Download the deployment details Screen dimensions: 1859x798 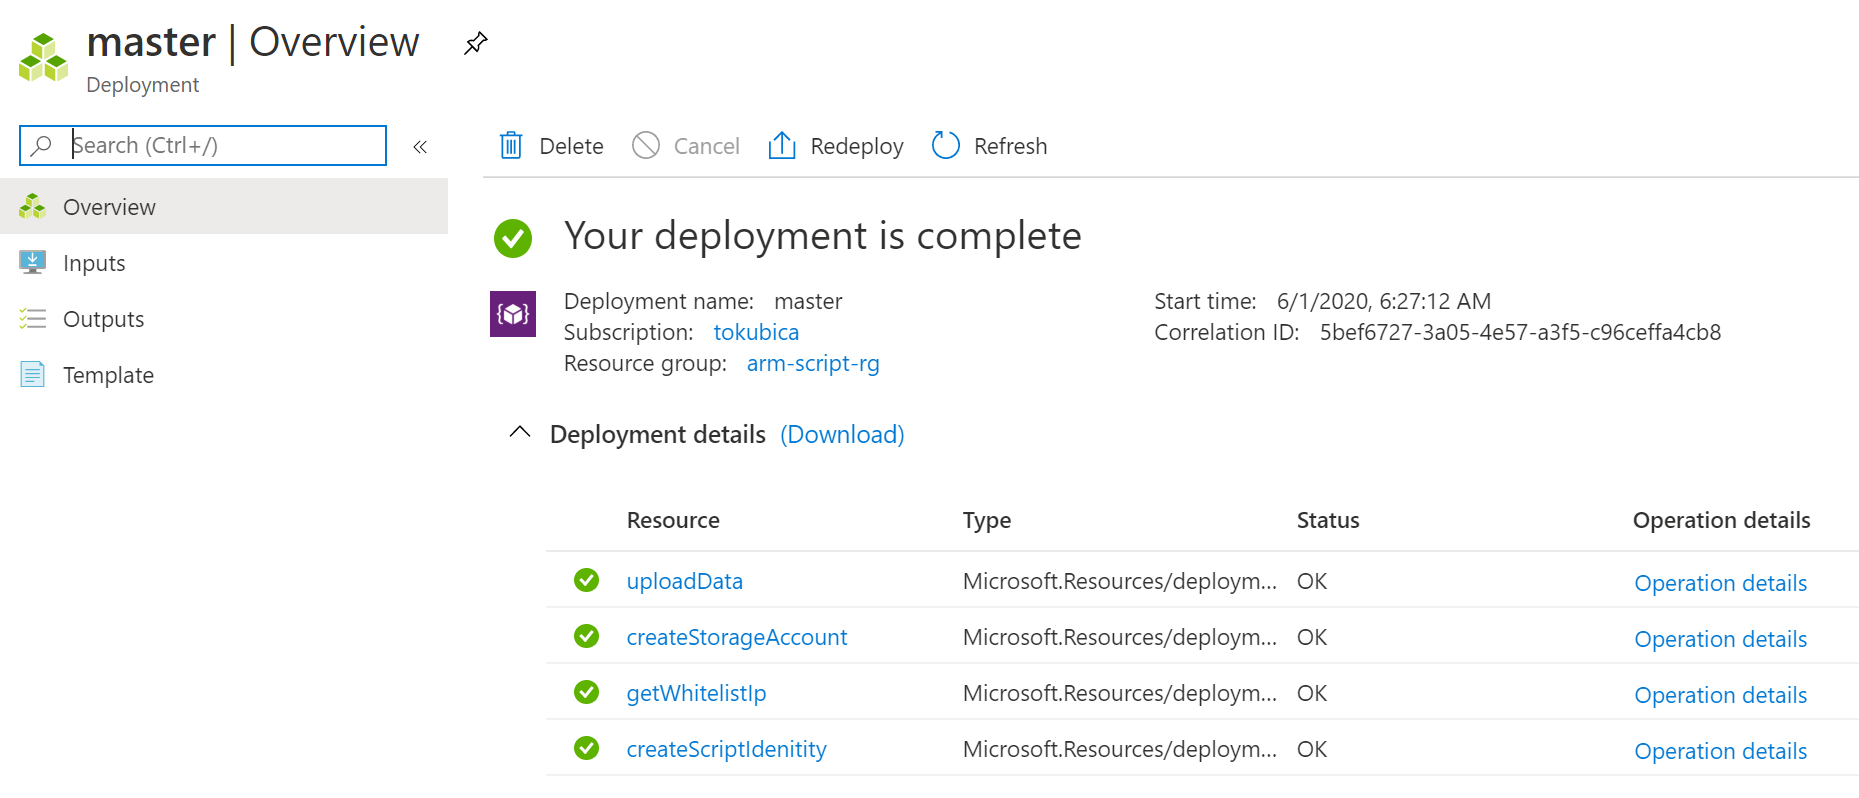842,434
